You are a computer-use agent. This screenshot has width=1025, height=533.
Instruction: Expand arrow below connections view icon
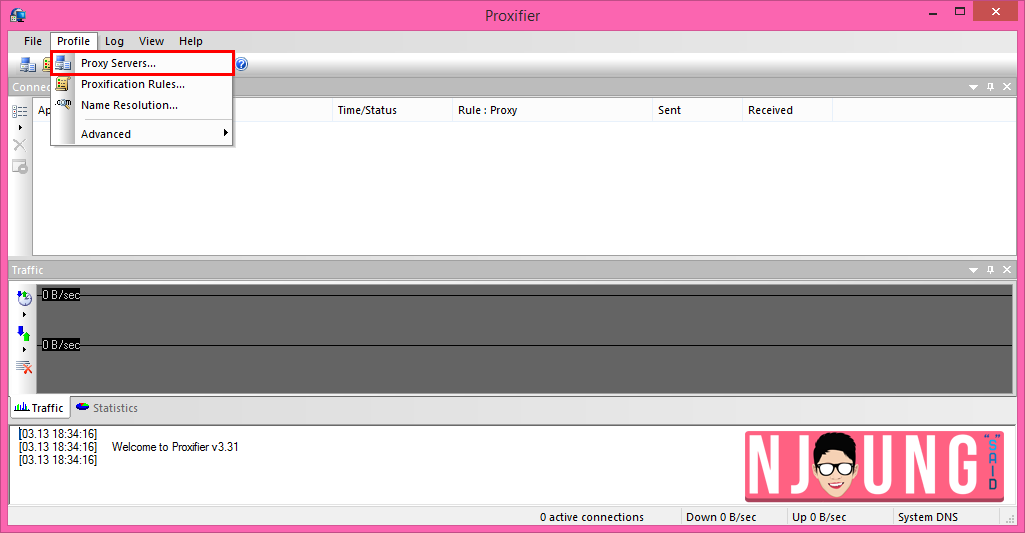20,128
